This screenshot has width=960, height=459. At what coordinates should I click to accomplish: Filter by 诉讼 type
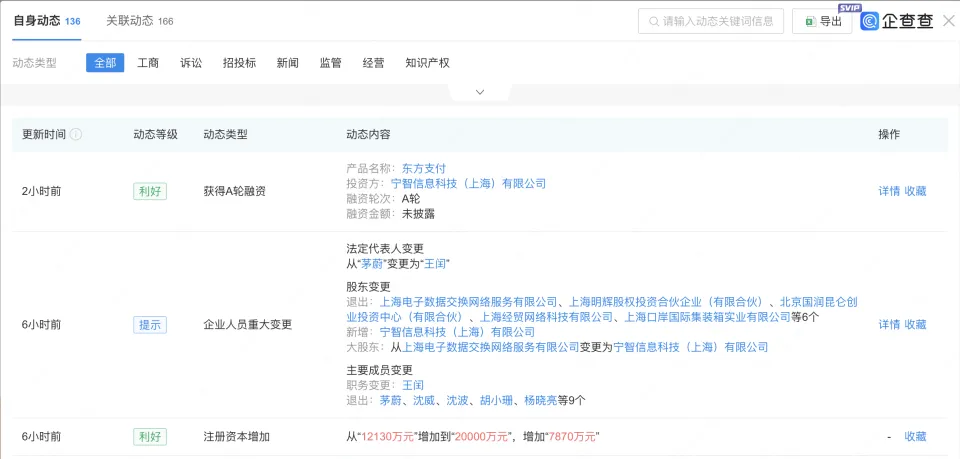(191, 63)
